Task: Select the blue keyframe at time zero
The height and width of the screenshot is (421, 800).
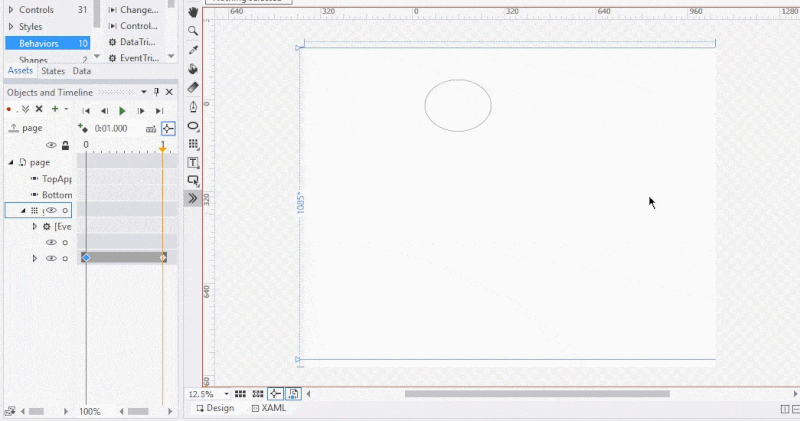Action: 86,258
